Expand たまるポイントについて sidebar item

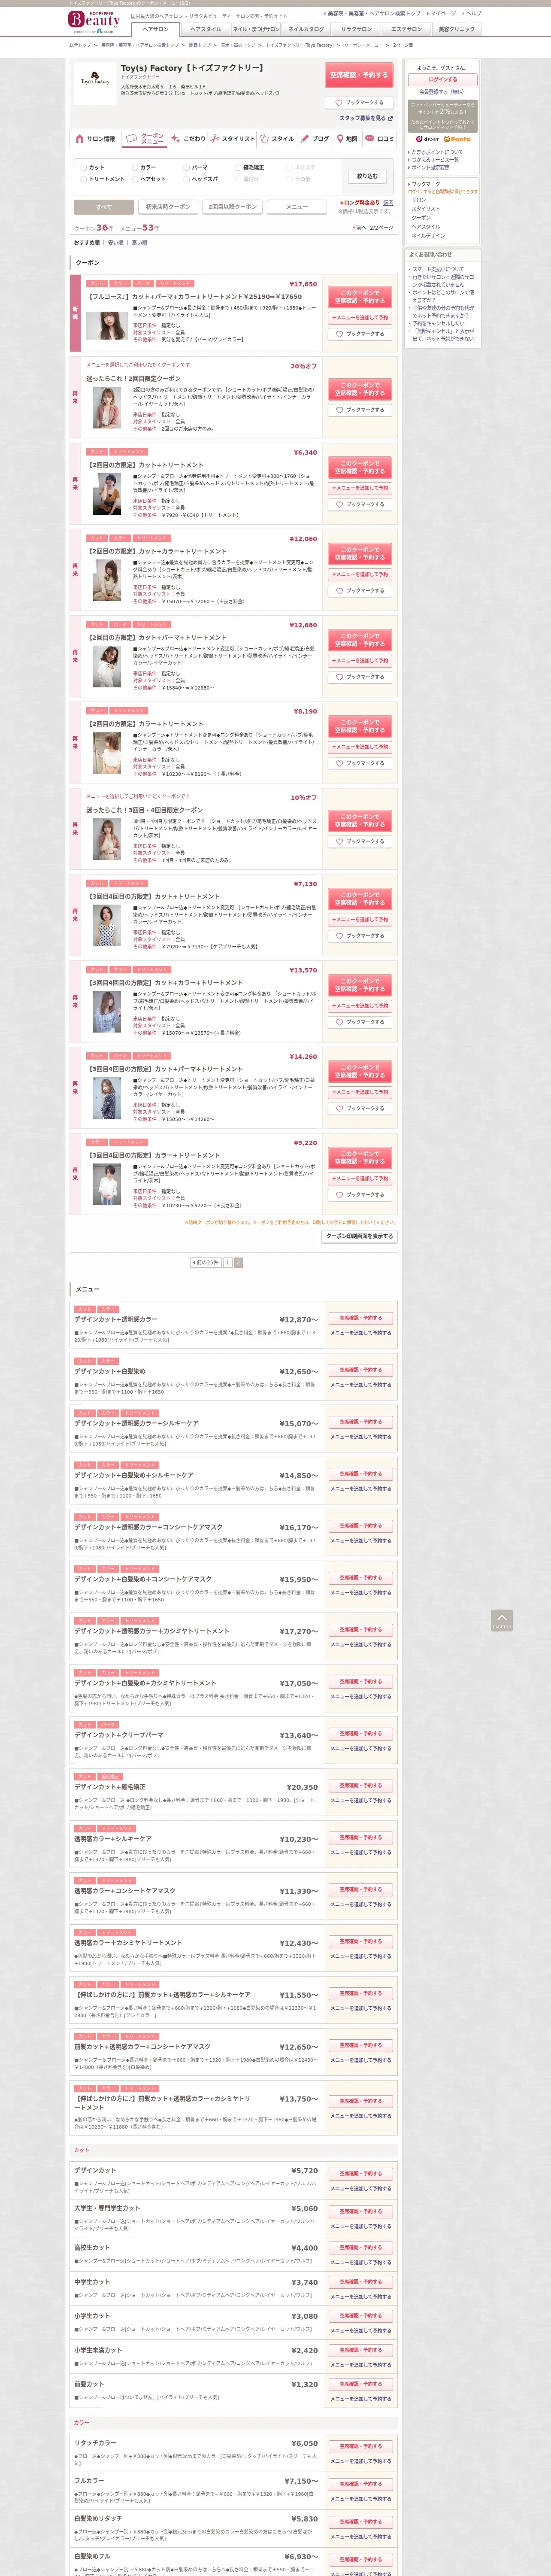[437, 152]
